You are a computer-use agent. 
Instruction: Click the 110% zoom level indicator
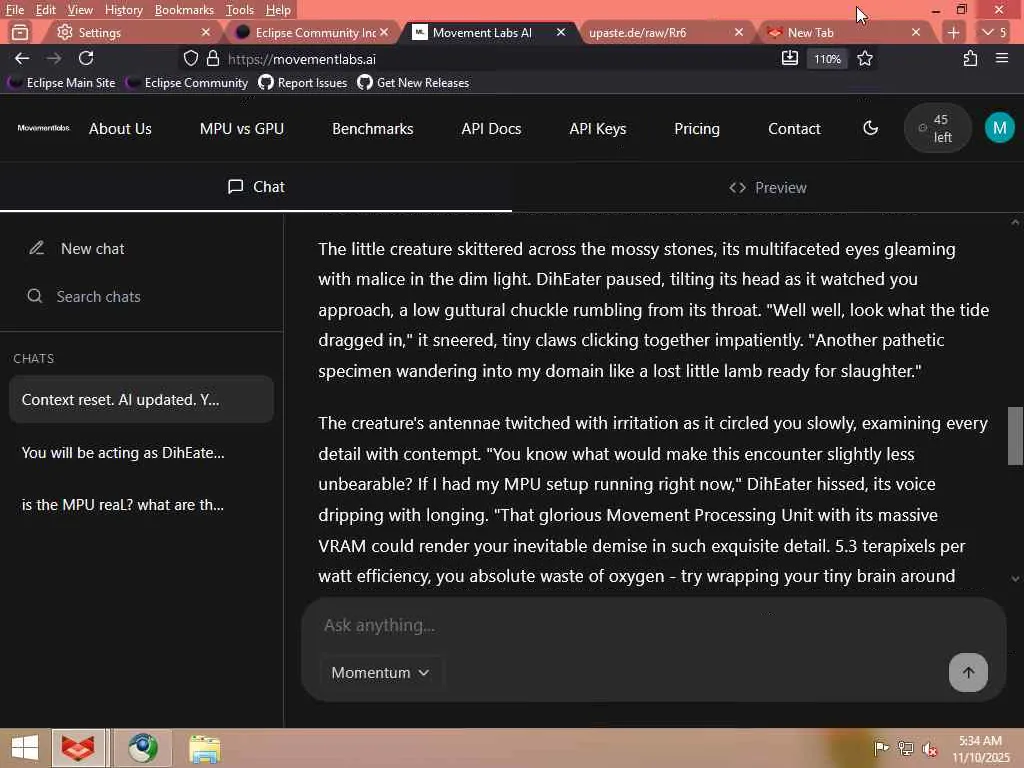pos(827,59)
